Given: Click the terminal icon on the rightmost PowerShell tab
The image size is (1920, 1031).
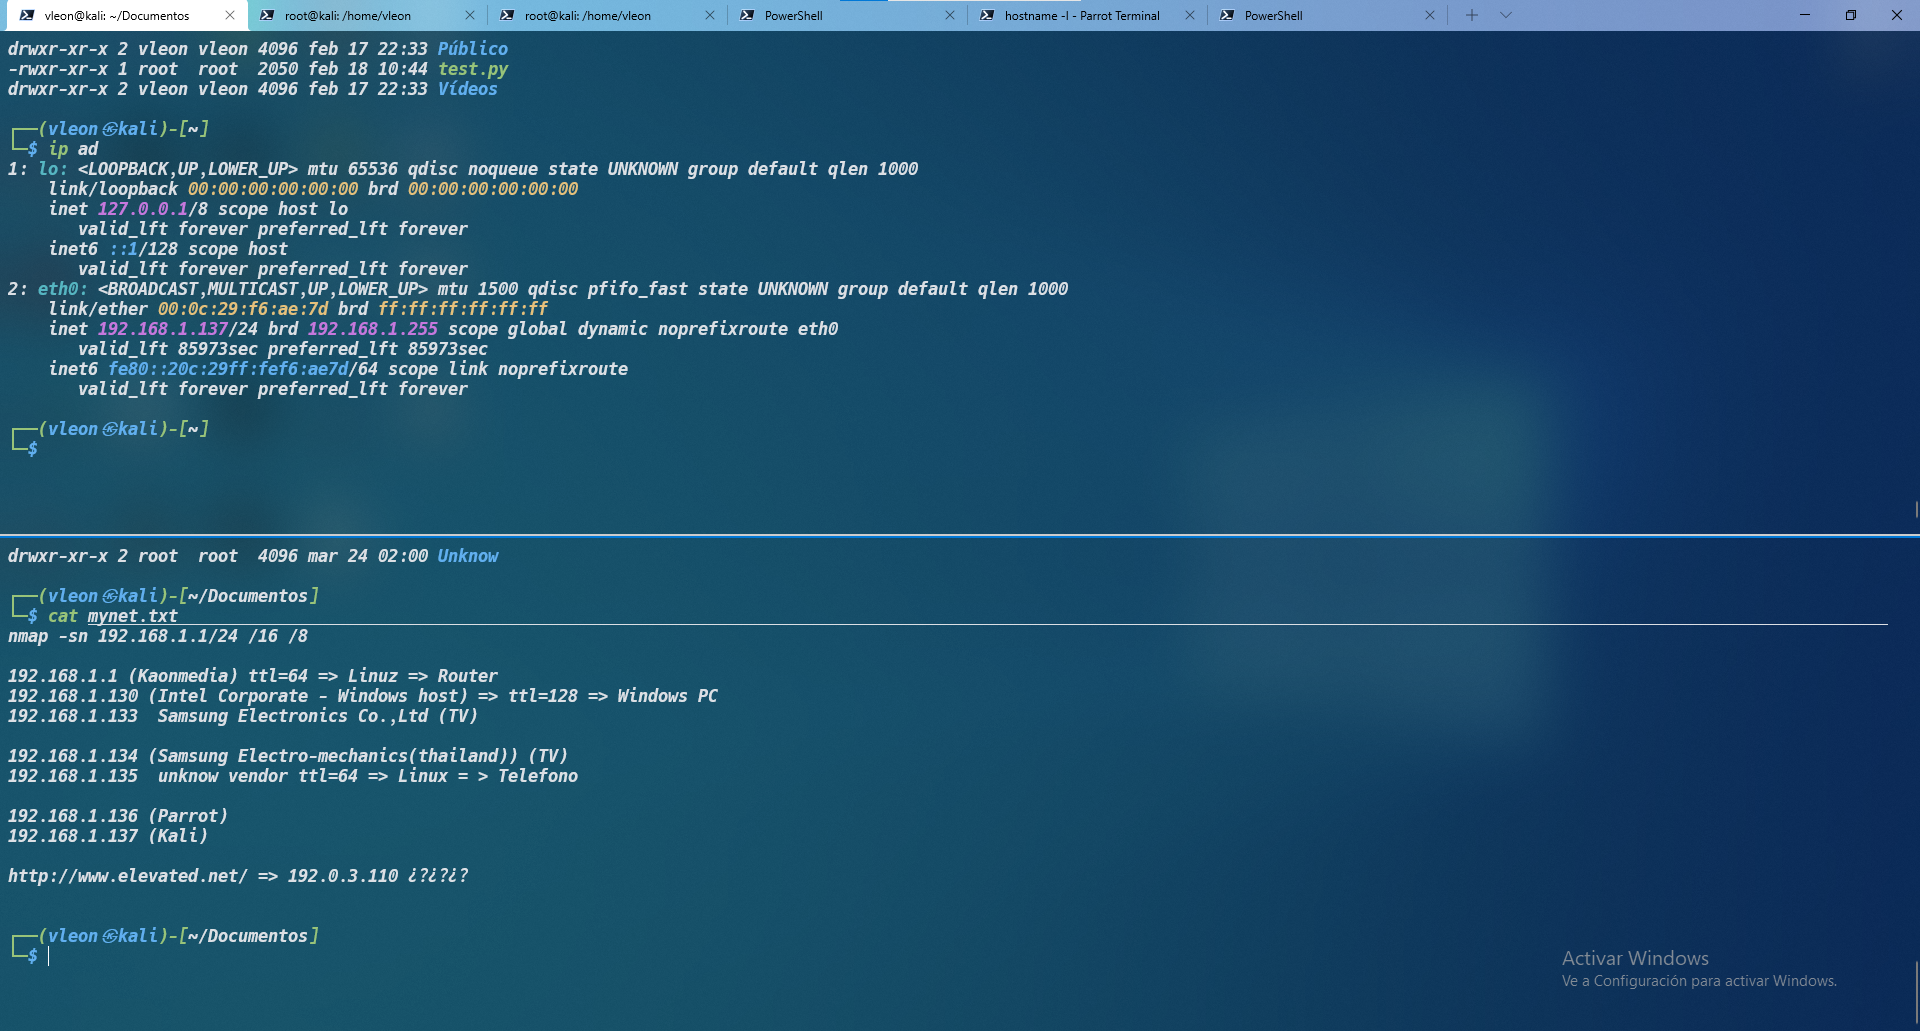Looking at the screenshot, I should 1227,16.
